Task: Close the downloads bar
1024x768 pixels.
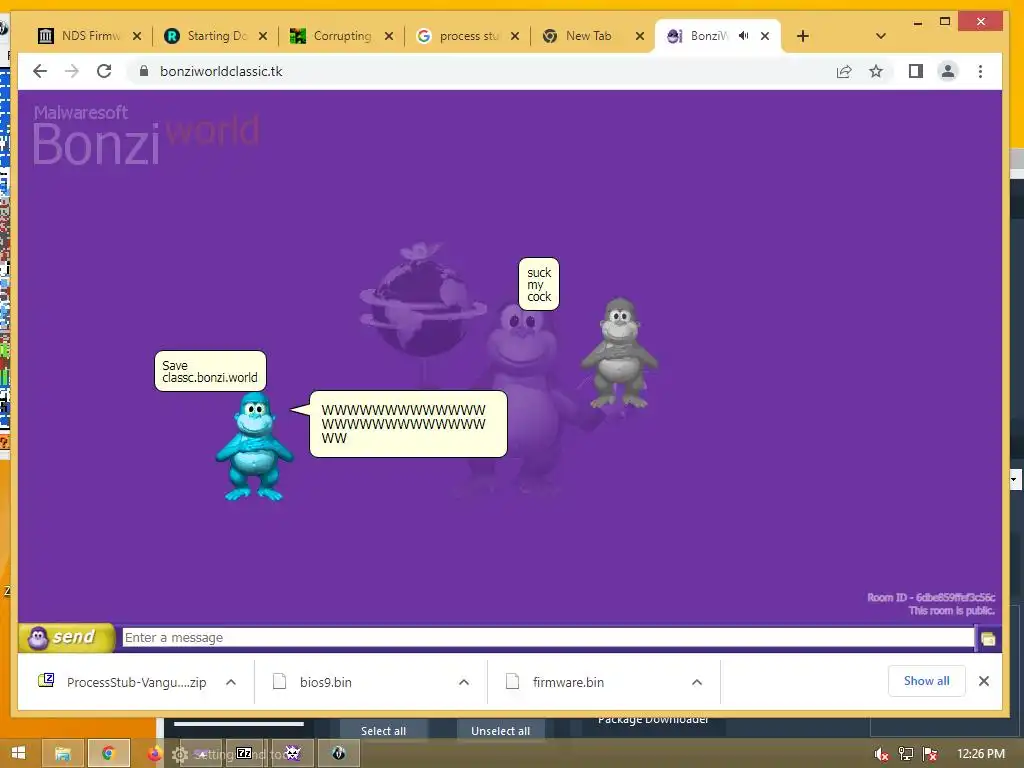Action: [984, 681]
